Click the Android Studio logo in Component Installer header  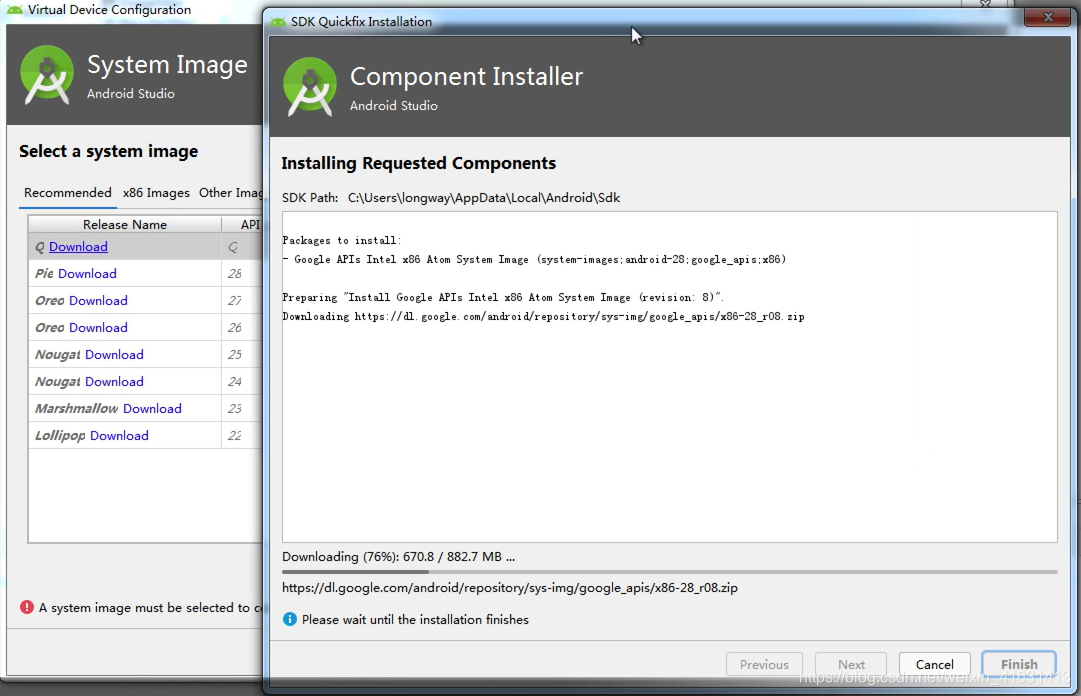pyautogui.click(x=310, y=87)
